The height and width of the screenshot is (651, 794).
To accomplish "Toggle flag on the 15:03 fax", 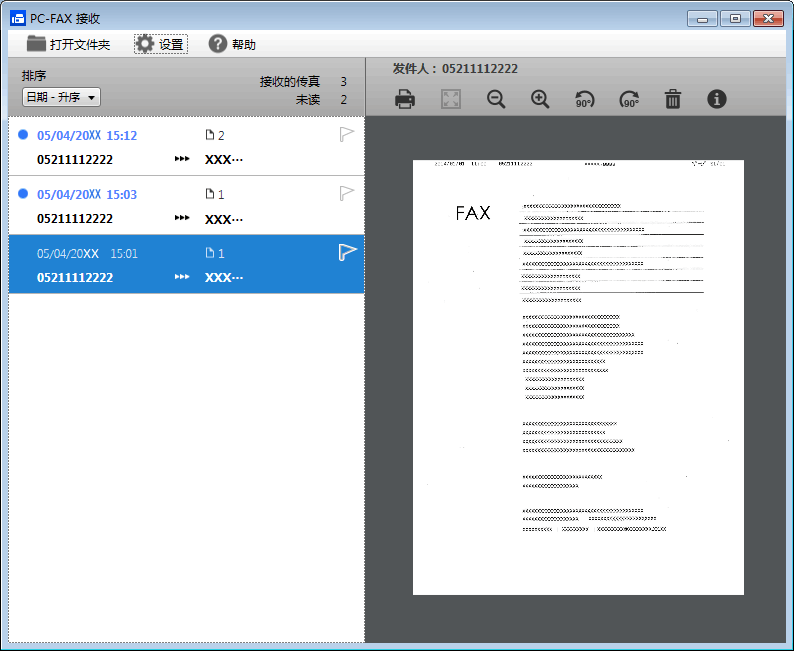I will pos(347,193).
